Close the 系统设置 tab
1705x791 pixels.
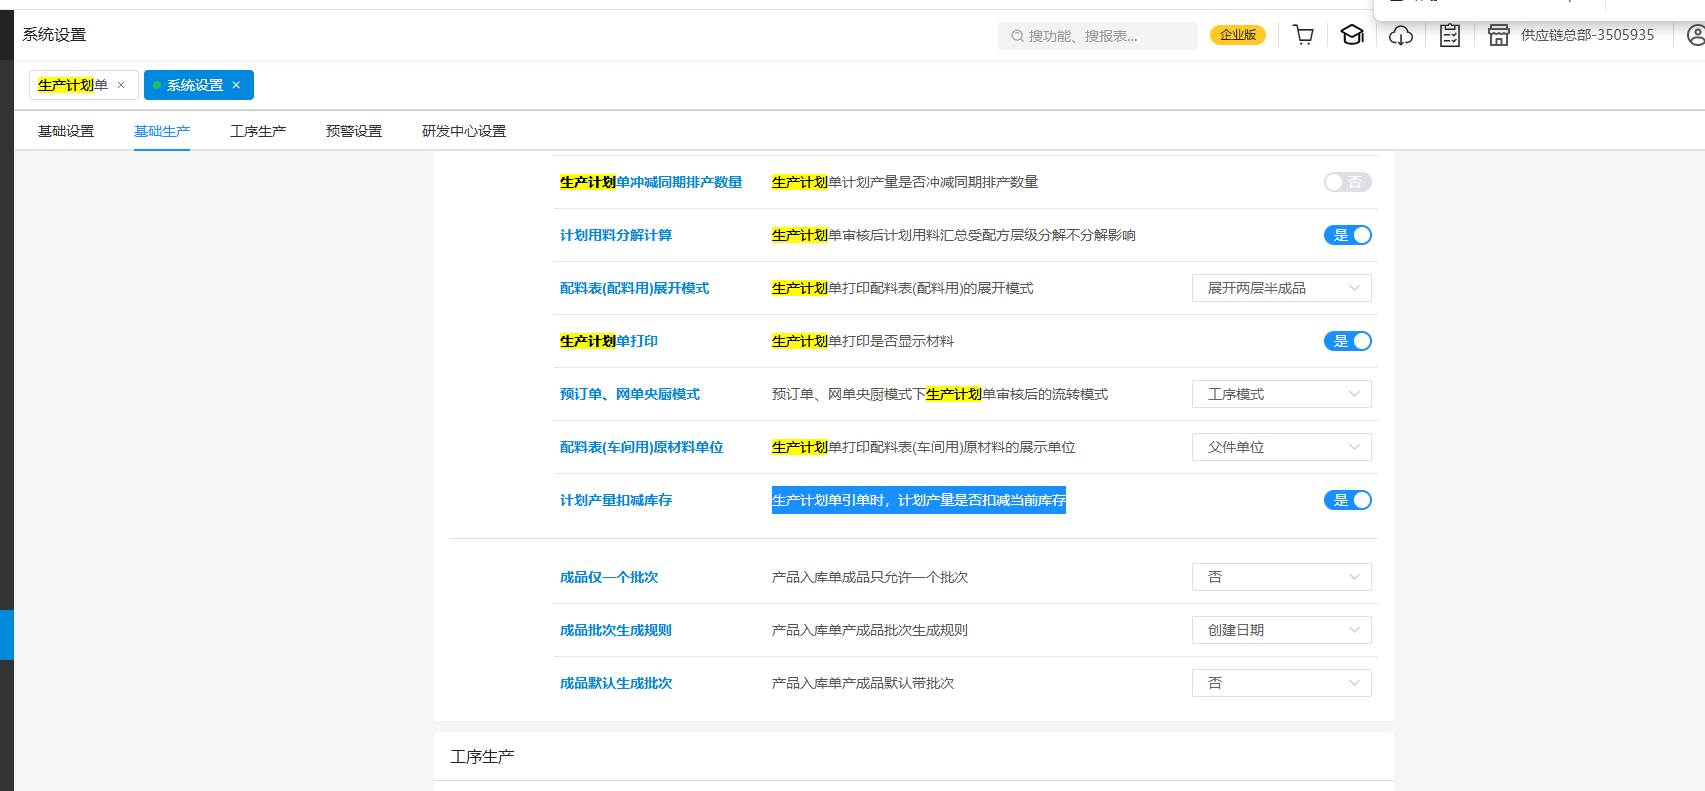click(x=236, y=85)
